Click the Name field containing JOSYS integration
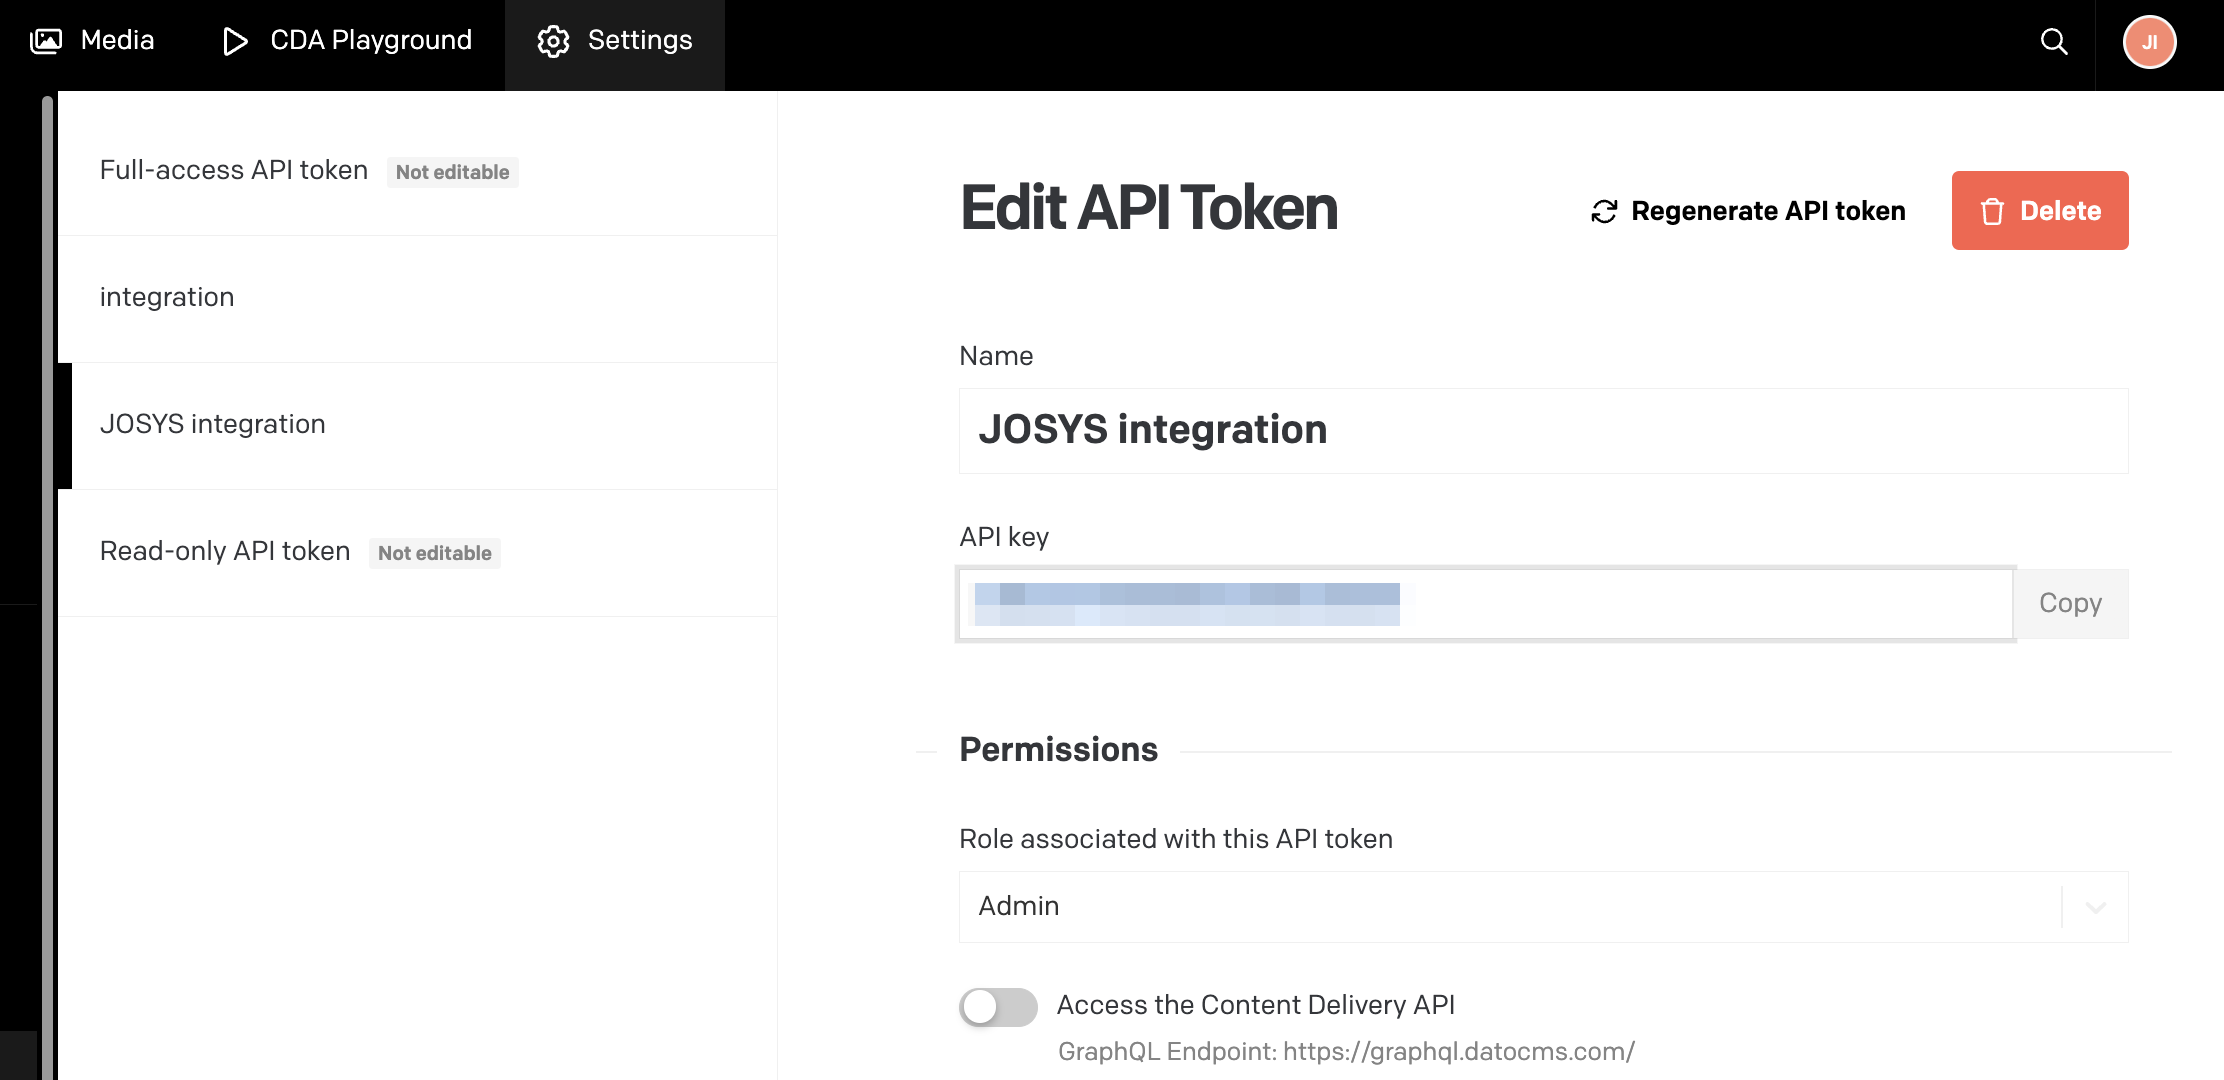The image size is (2224, 1080). pos(1542,430)
